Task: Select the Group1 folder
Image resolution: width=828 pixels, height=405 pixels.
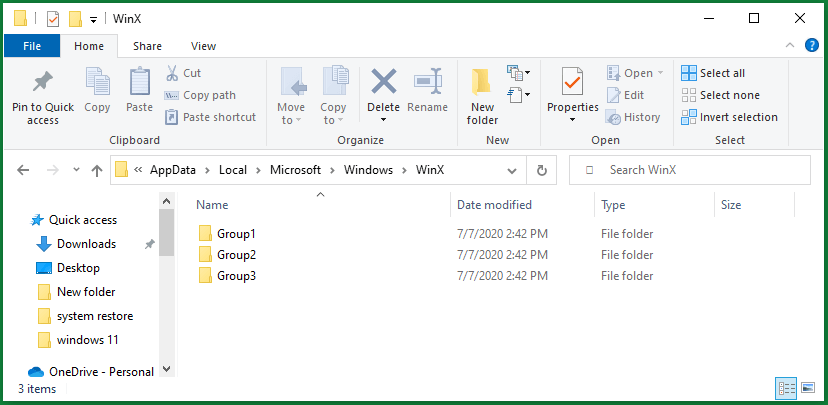Action: click(227, 233)
